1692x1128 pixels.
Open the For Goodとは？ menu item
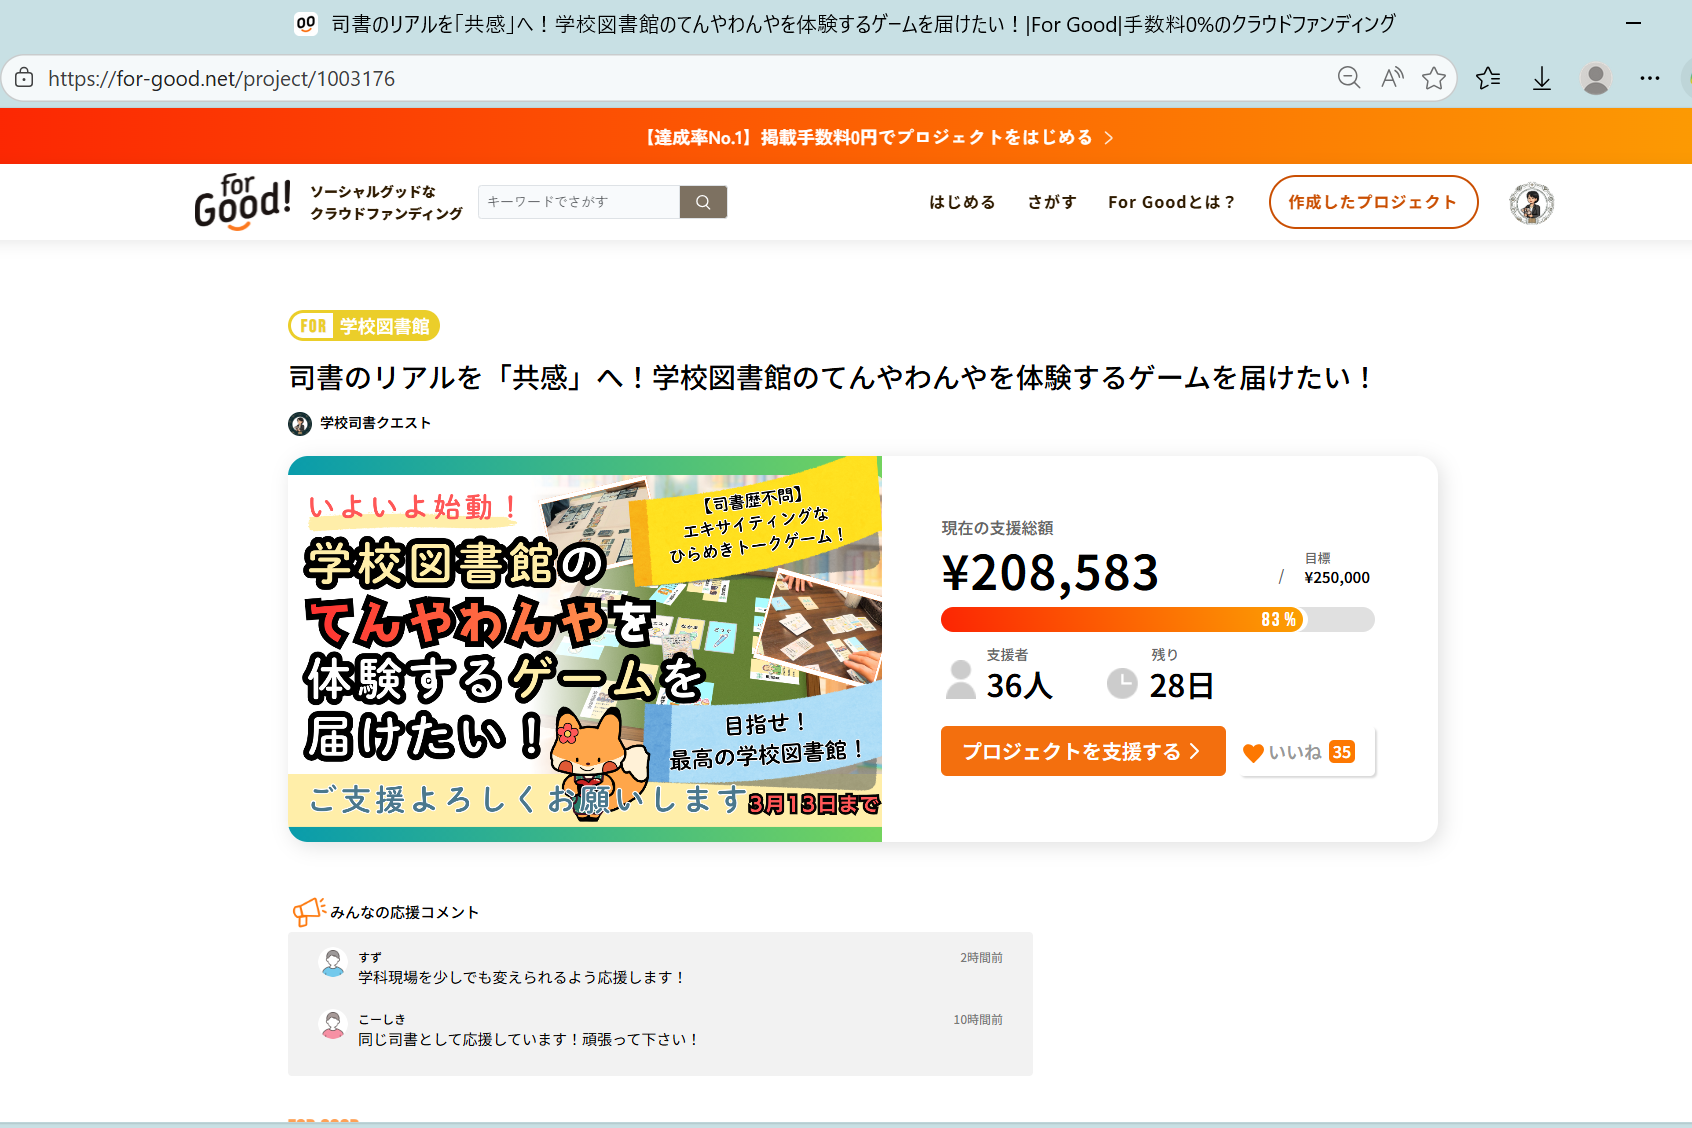click(x=1171, y=202)
